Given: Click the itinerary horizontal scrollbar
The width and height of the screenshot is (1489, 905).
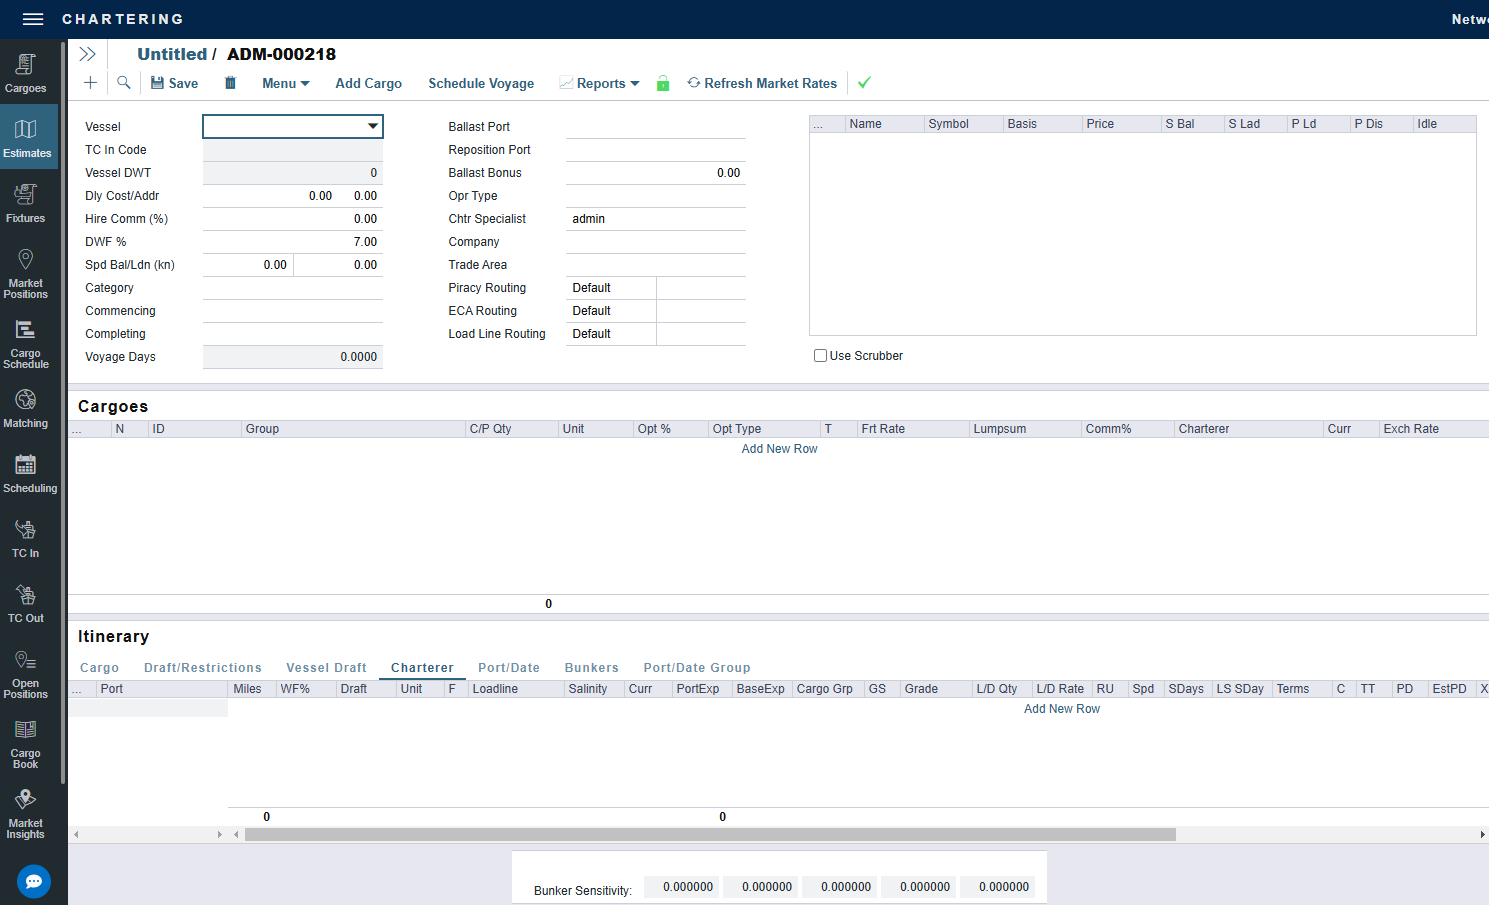Looking at the screenshot, I should coord(710,834).
